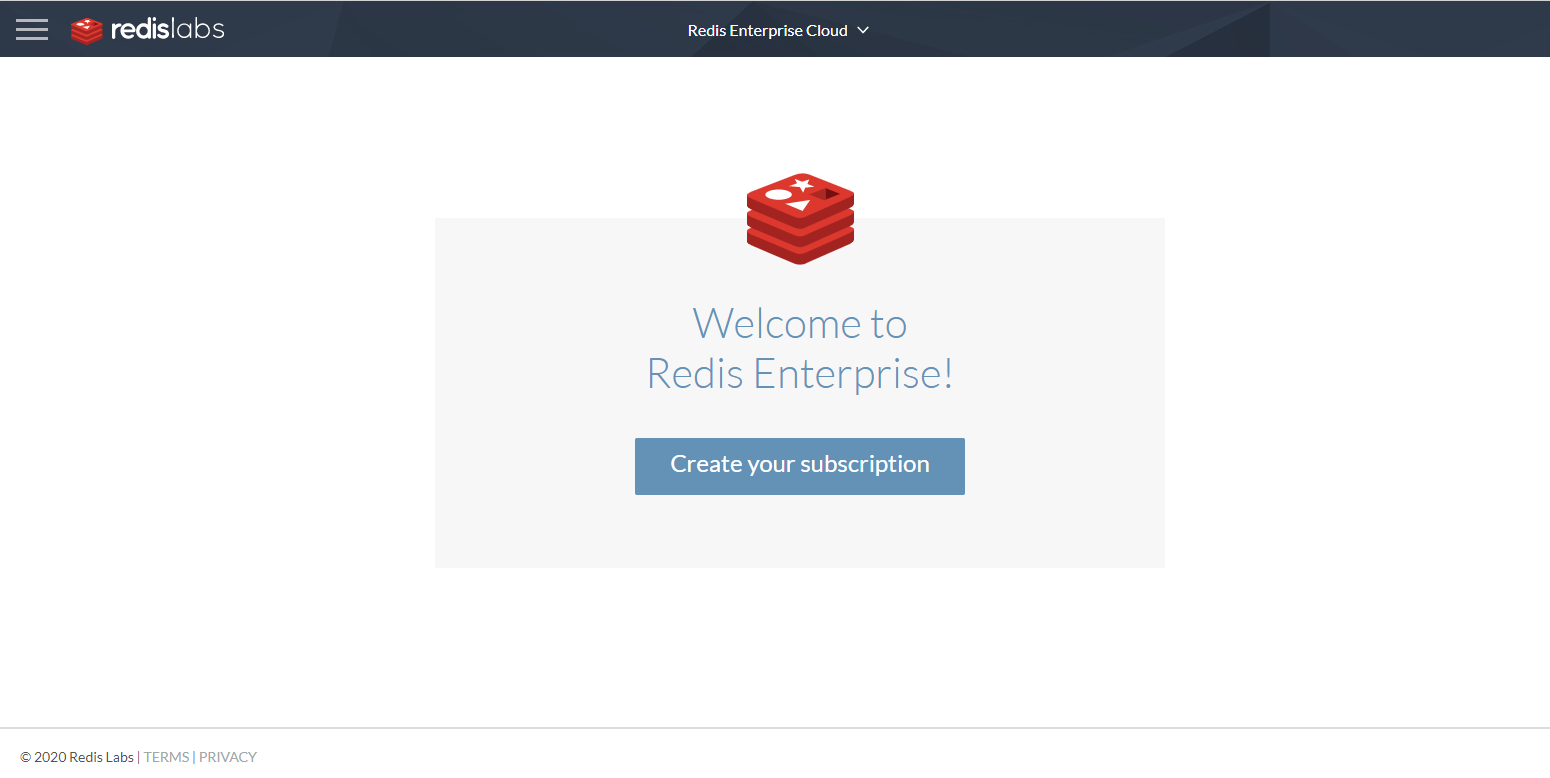Click the small Redis cube logo in header
Viewport: 1550px width, 778px height.
[87, 30]
